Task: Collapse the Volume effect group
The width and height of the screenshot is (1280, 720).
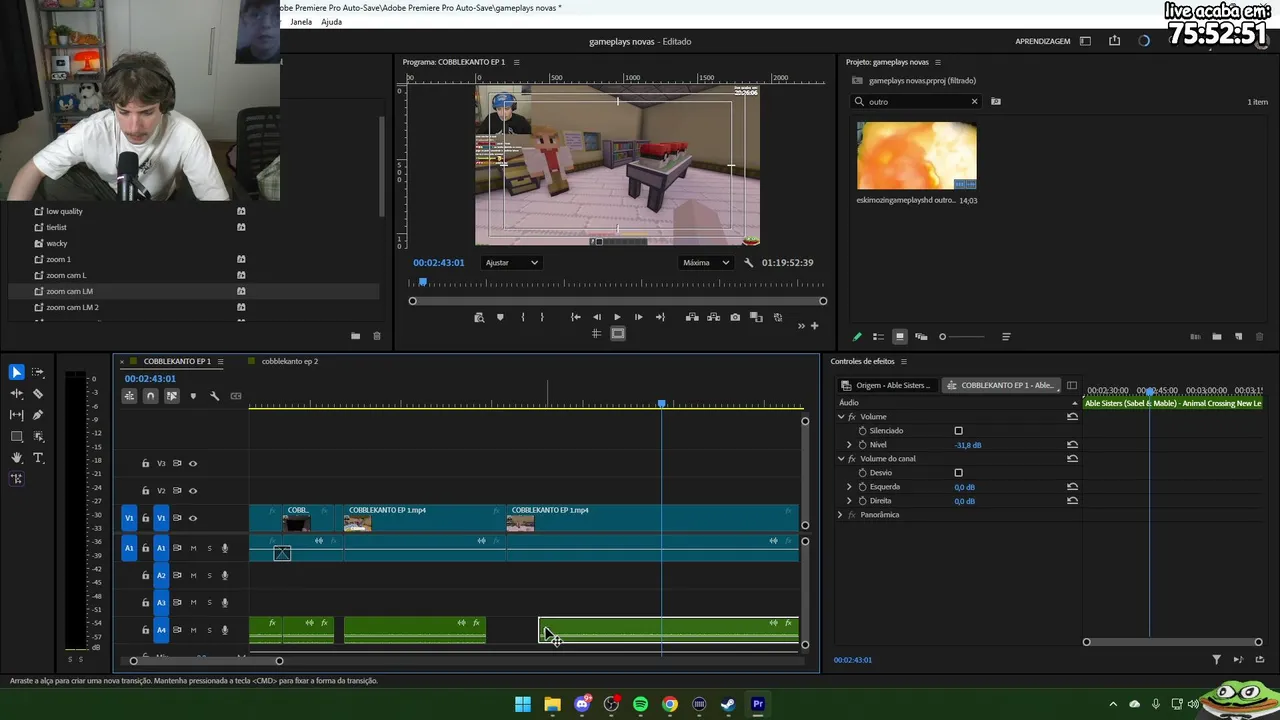Action: (x=841, y=417)
